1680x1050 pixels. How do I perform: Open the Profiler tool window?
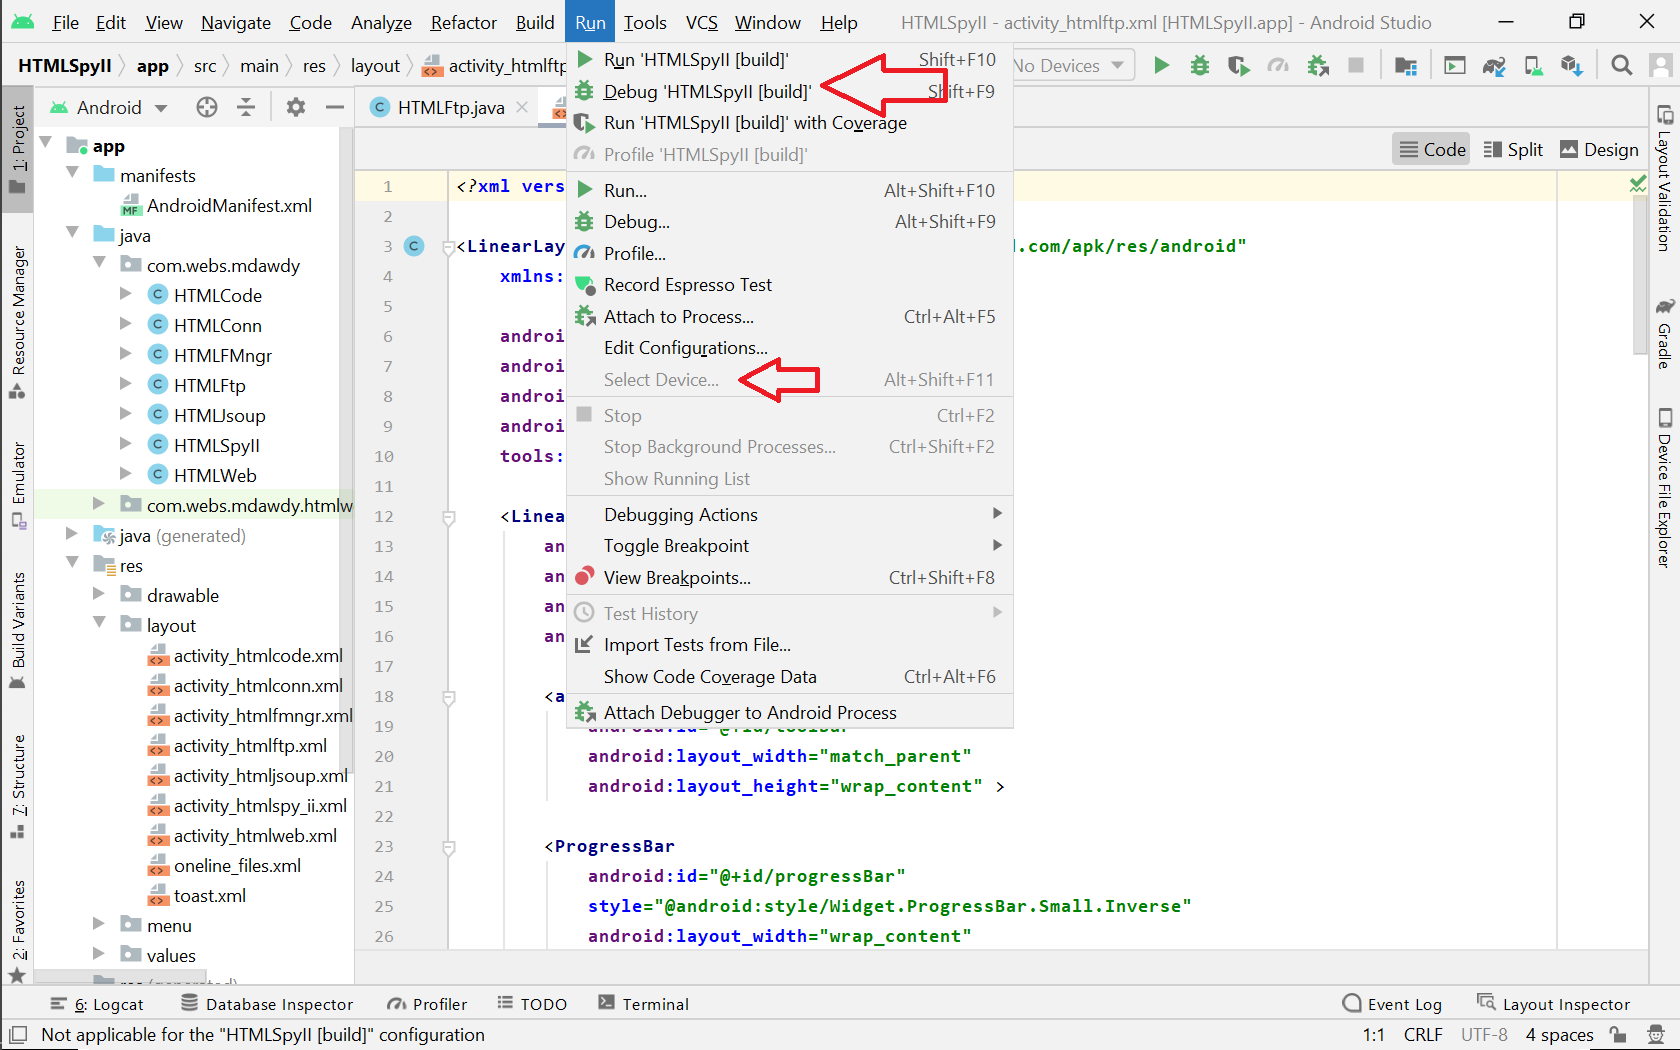[x=427, y=1004]
